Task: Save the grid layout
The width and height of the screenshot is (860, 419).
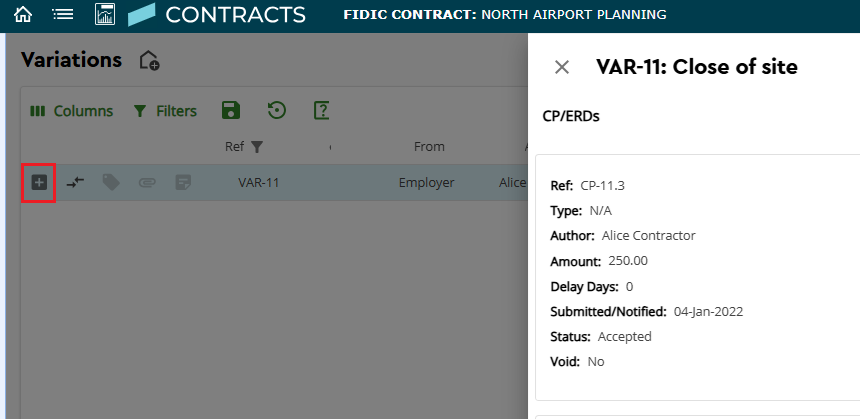Action: coord(231,111)
